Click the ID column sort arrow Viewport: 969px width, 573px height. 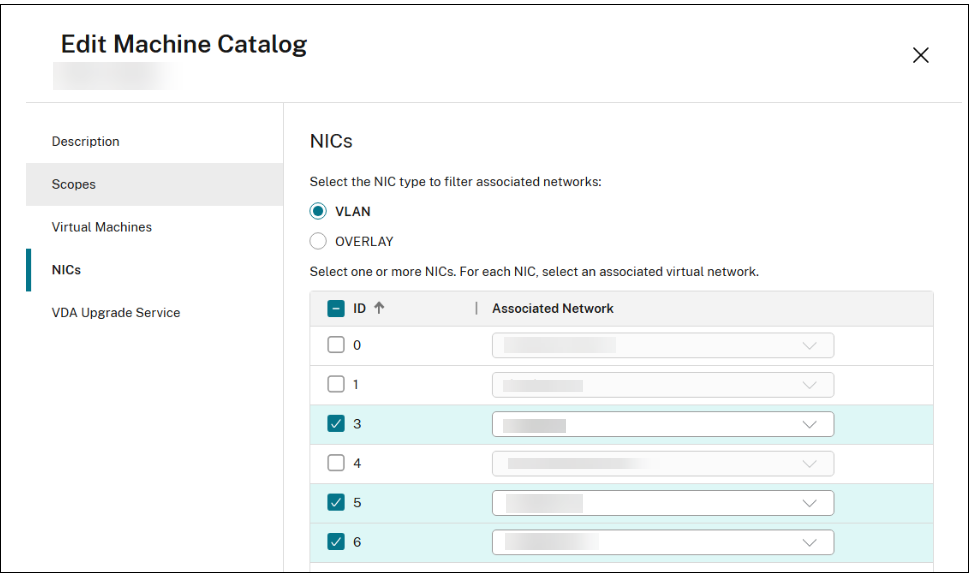click(x=379, y=308)
